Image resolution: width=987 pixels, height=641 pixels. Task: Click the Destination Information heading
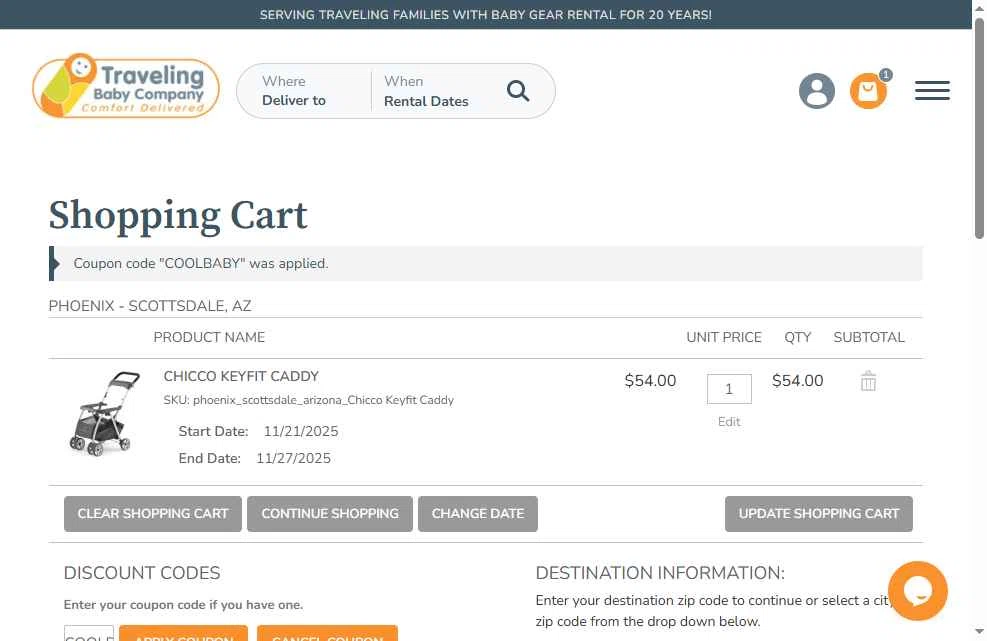(x=660, y=573)
